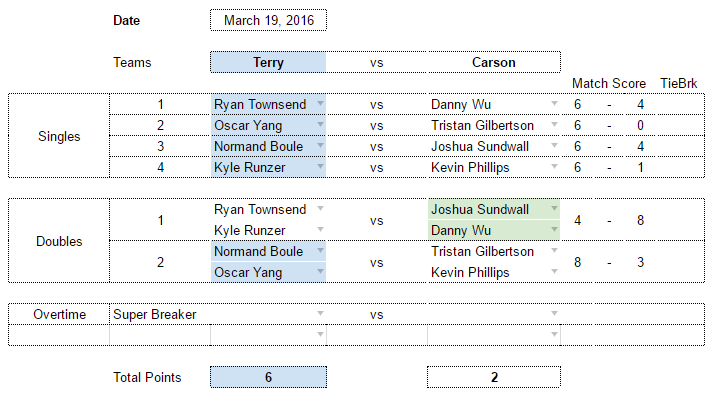This screenshot has height=397, width=711.
Task: Expand Tristan Gilbertson singles dropdown arrow
Action: 554,125
